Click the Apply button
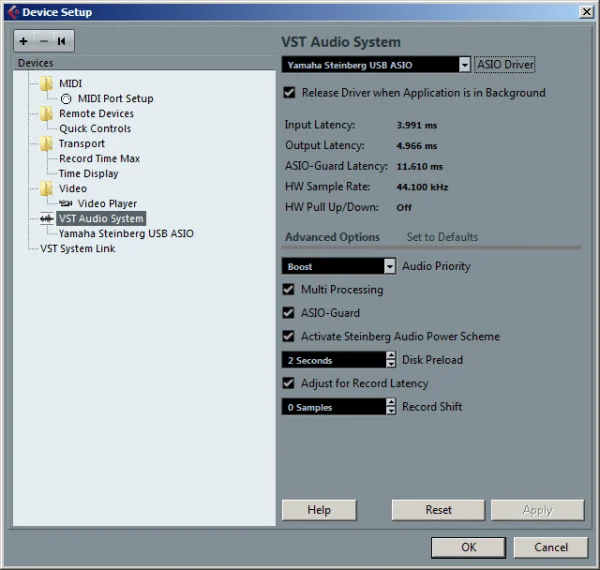Viewport: 600px width, 570px height. pos(538,510)
